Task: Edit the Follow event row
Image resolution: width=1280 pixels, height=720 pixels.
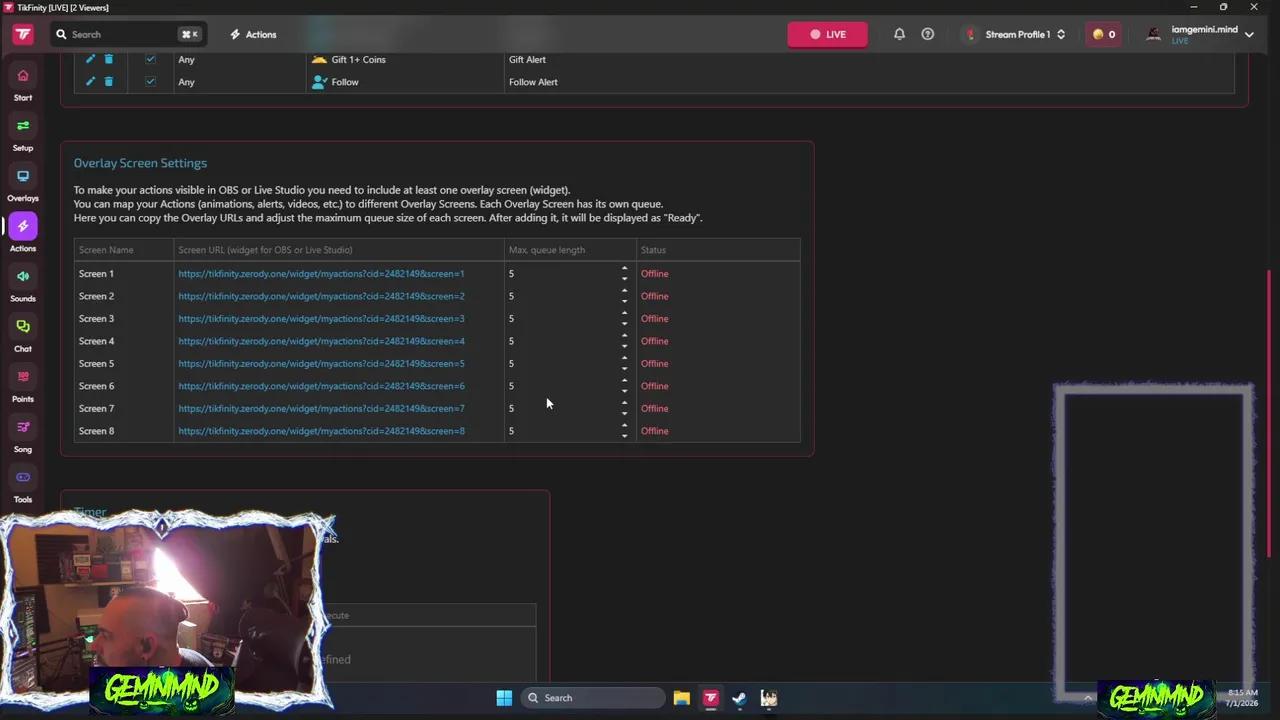Action: click(x=90, y=82)
